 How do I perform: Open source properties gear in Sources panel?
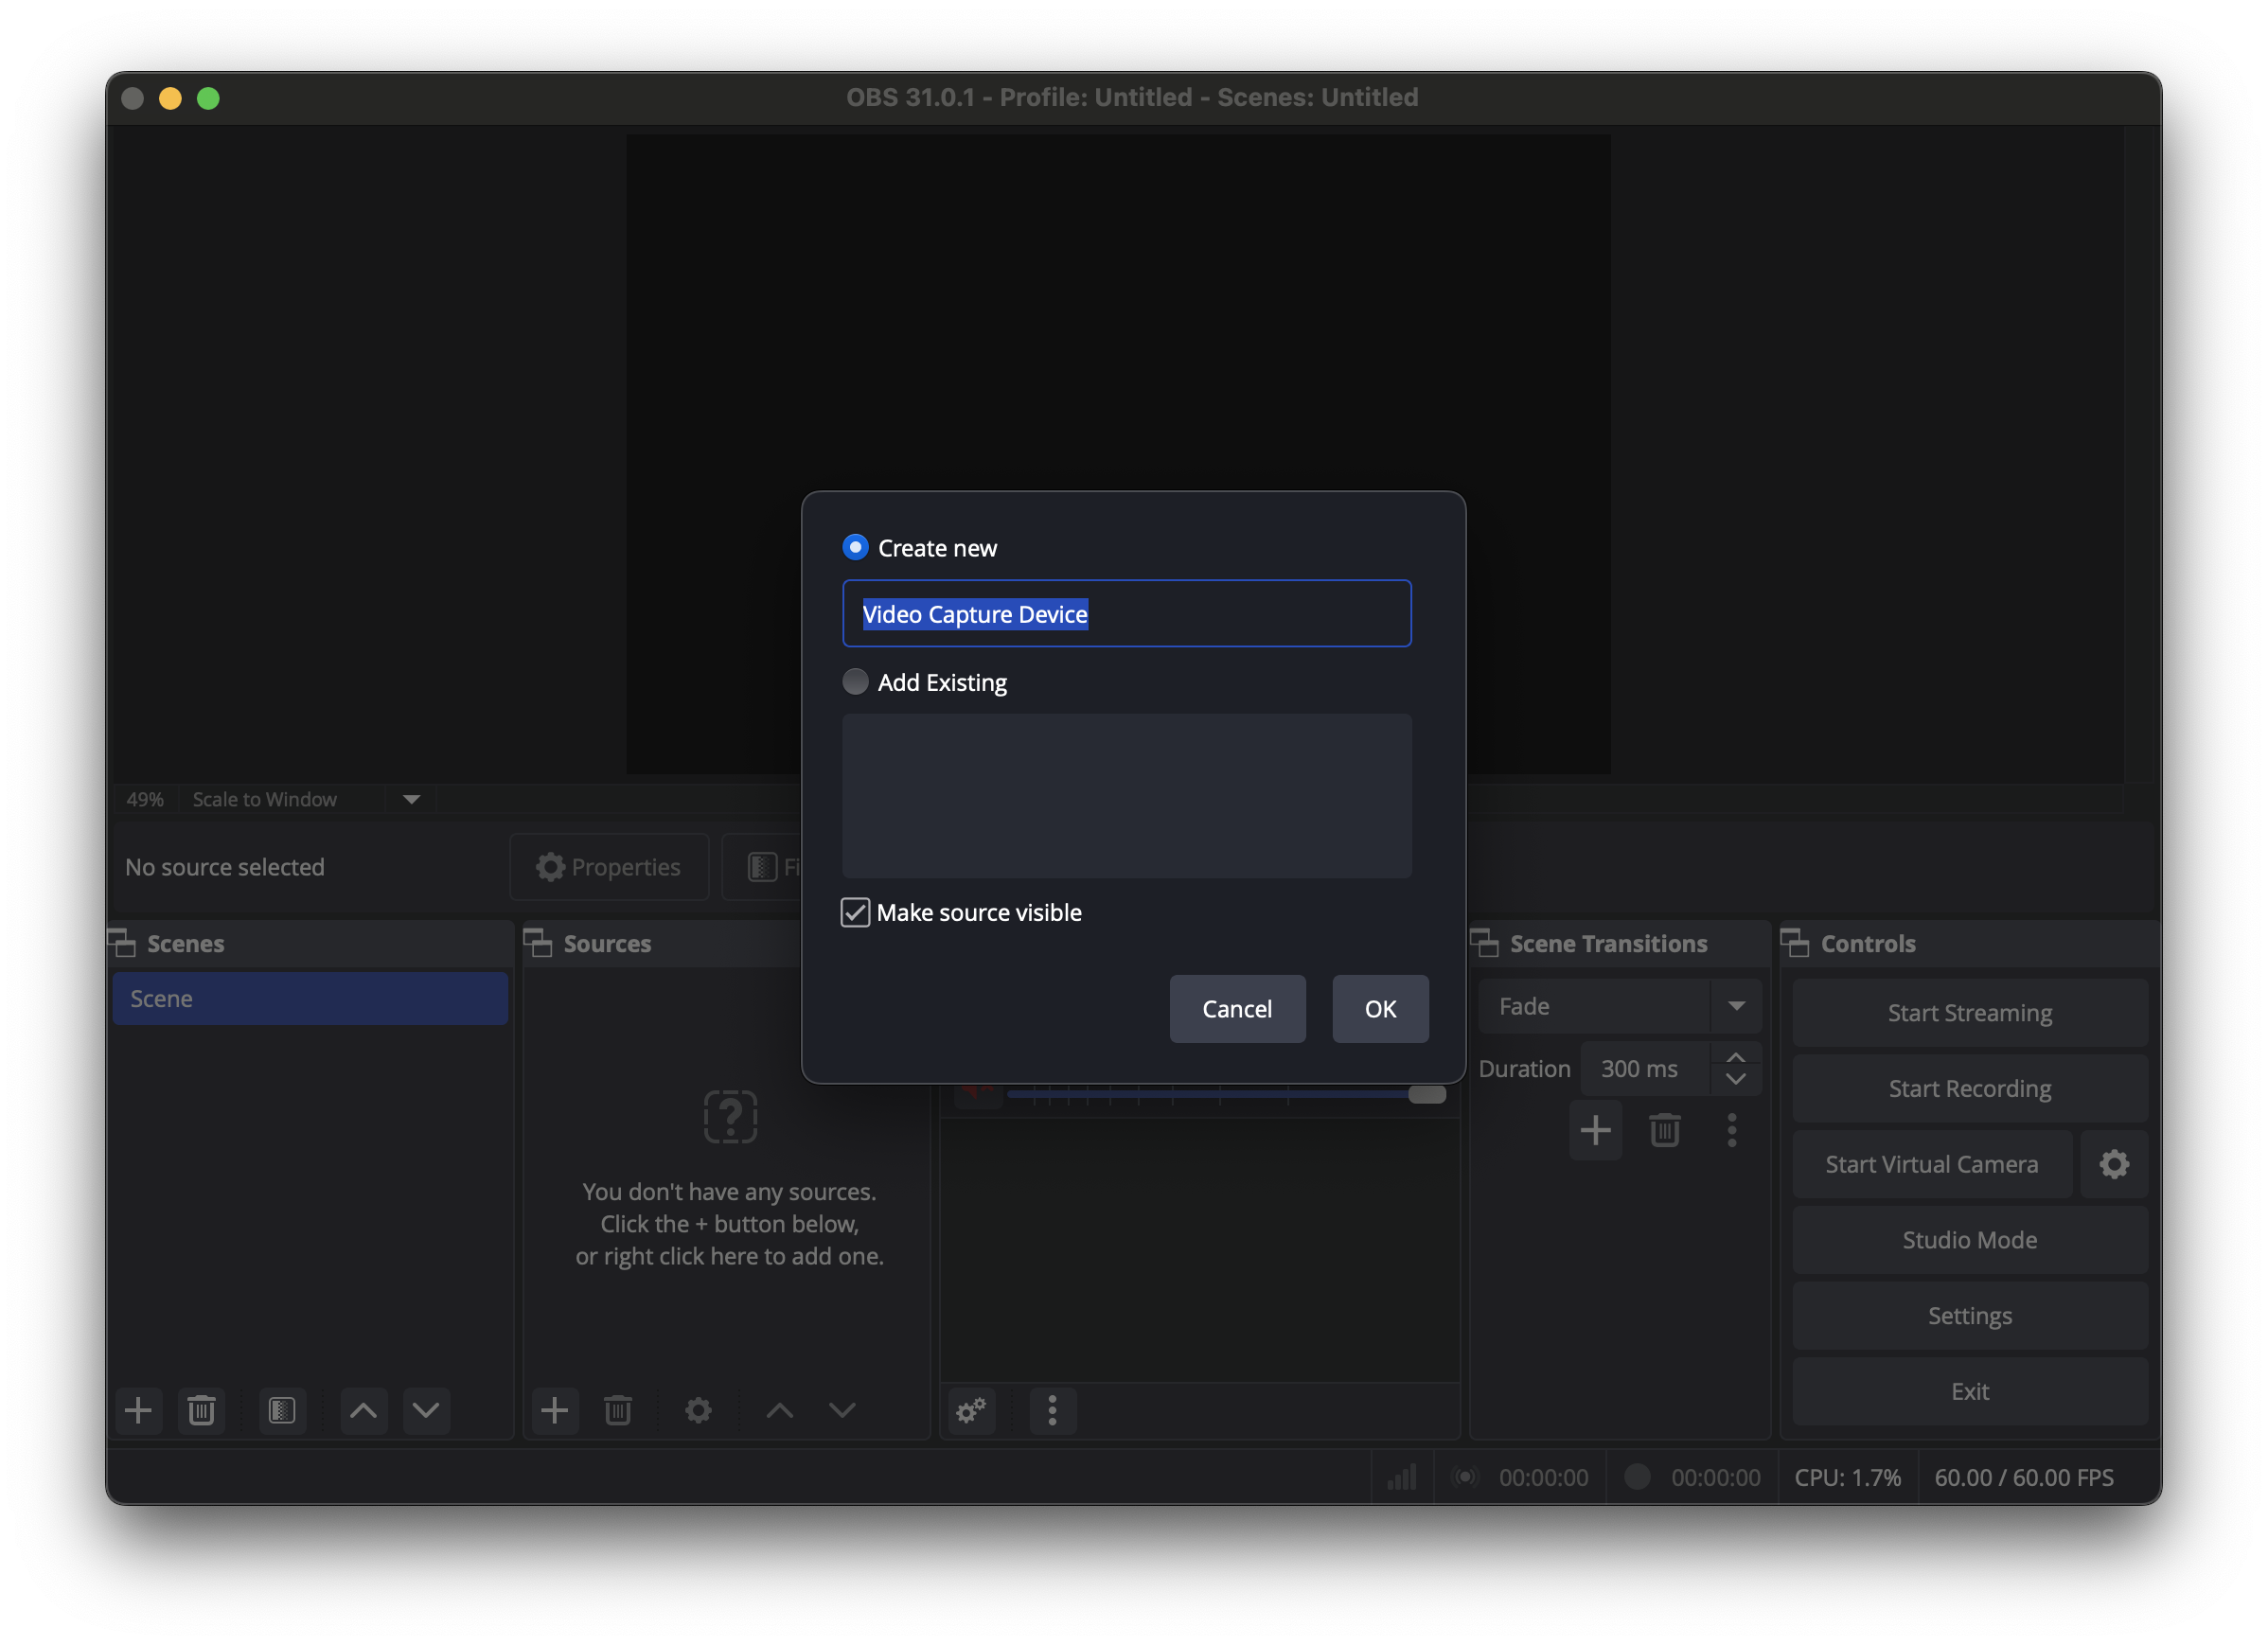click(x=698, y=1411)
